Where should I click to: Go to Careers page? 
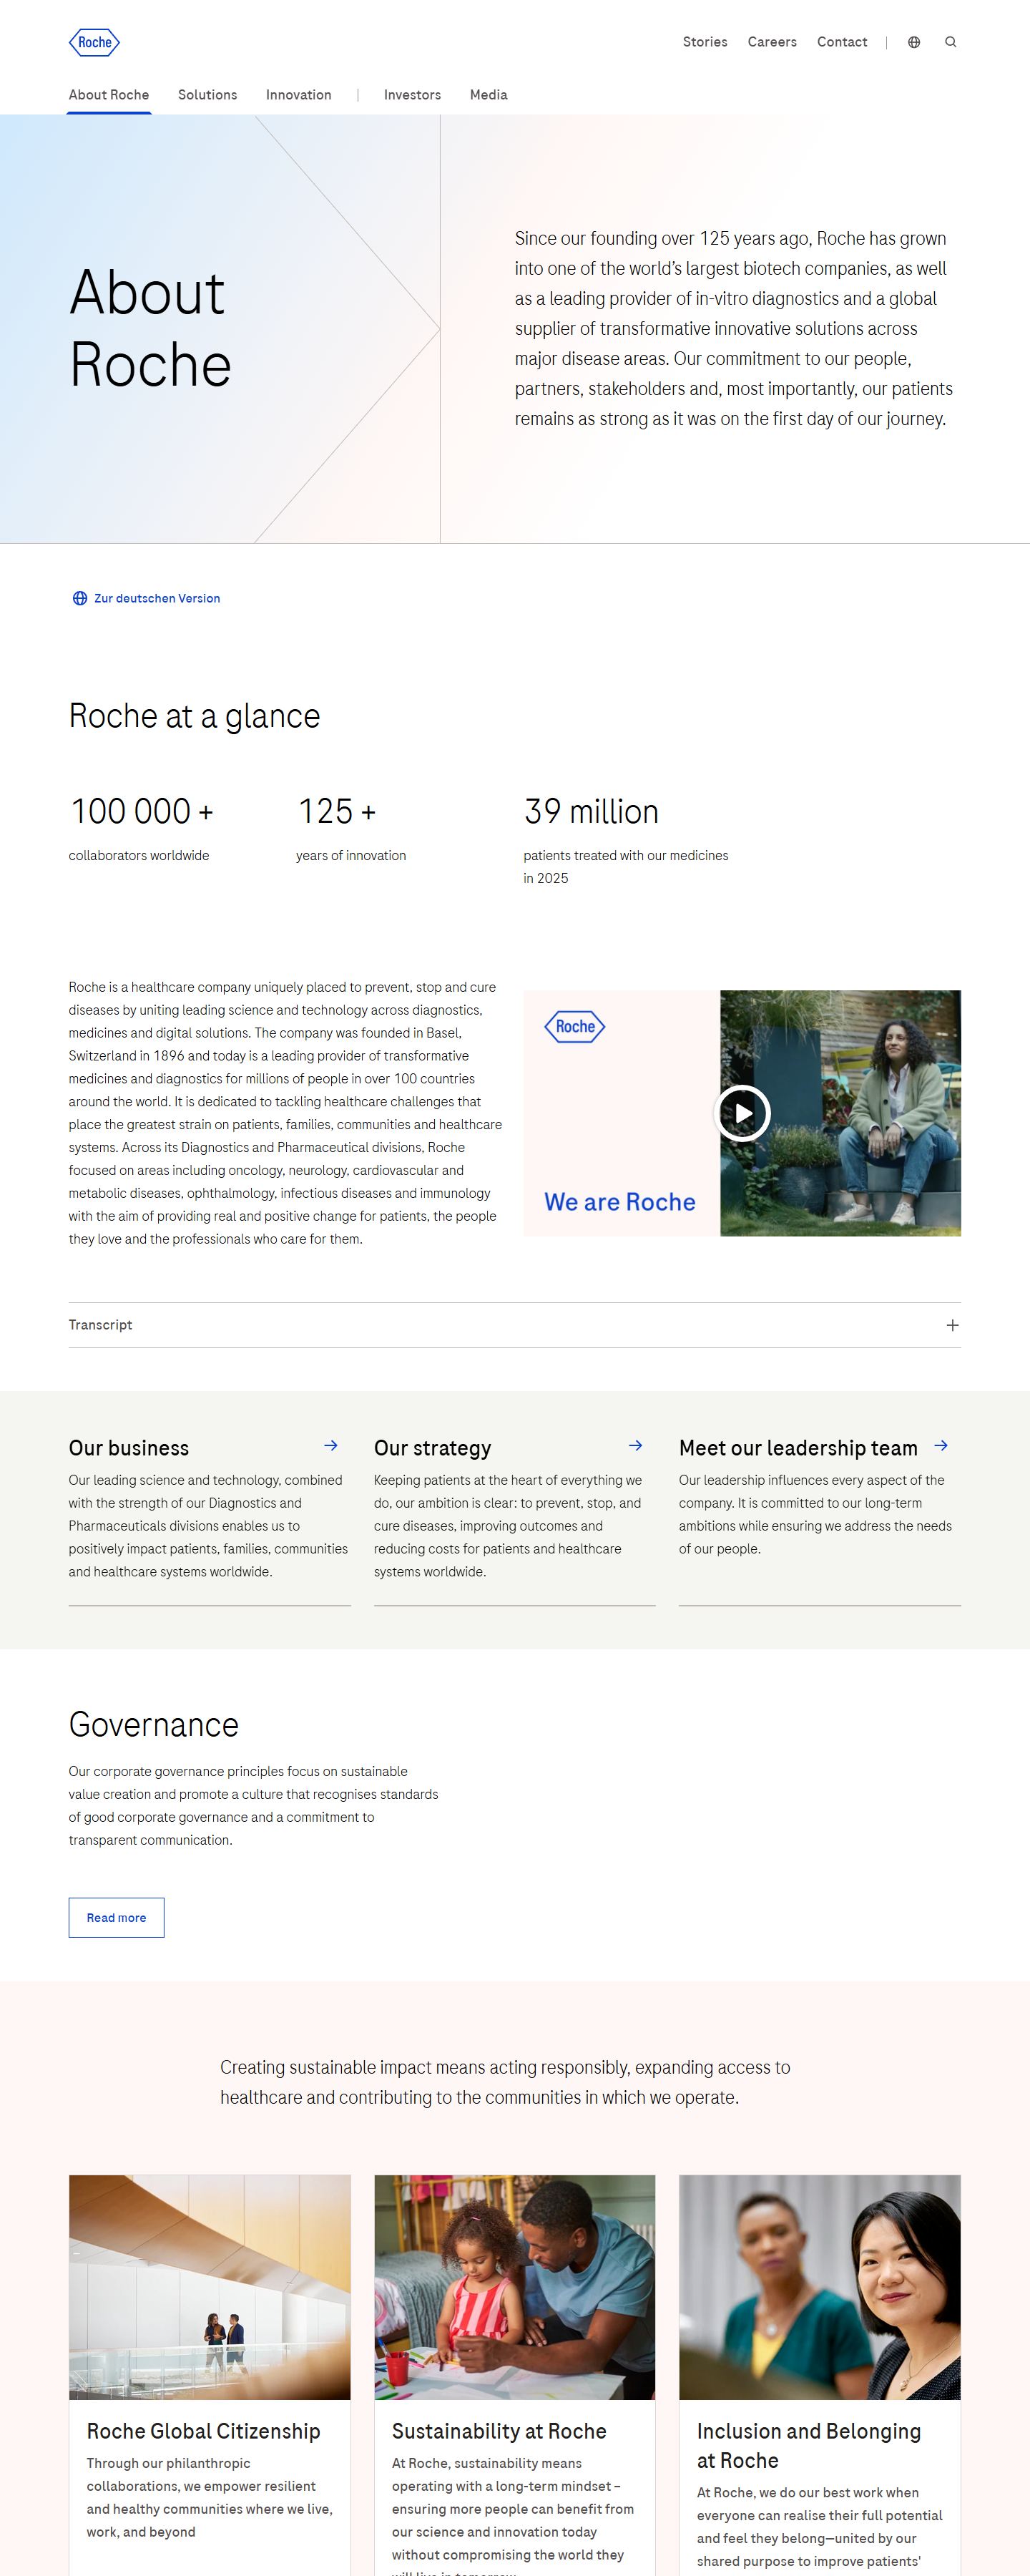(772, 42)
